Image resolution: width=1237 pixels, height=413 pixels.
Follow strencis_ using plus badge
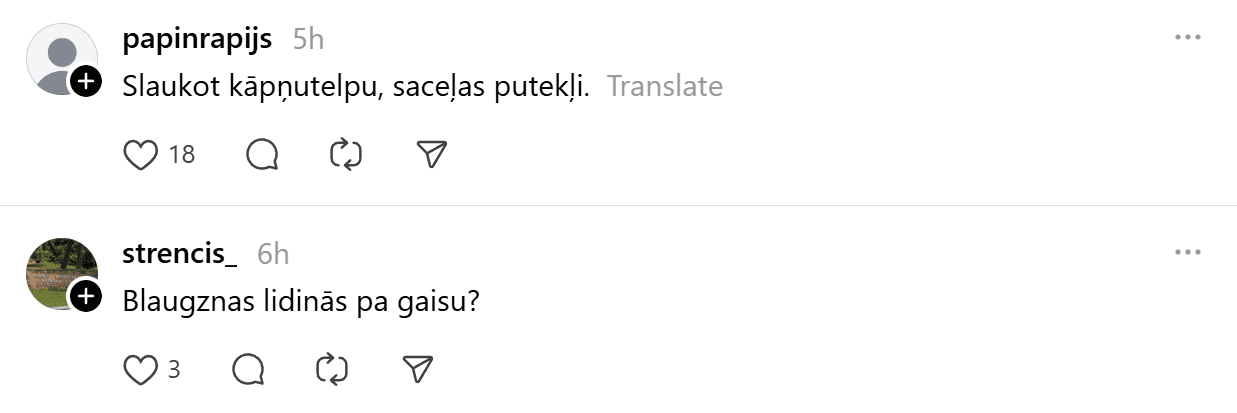(87, 296)
